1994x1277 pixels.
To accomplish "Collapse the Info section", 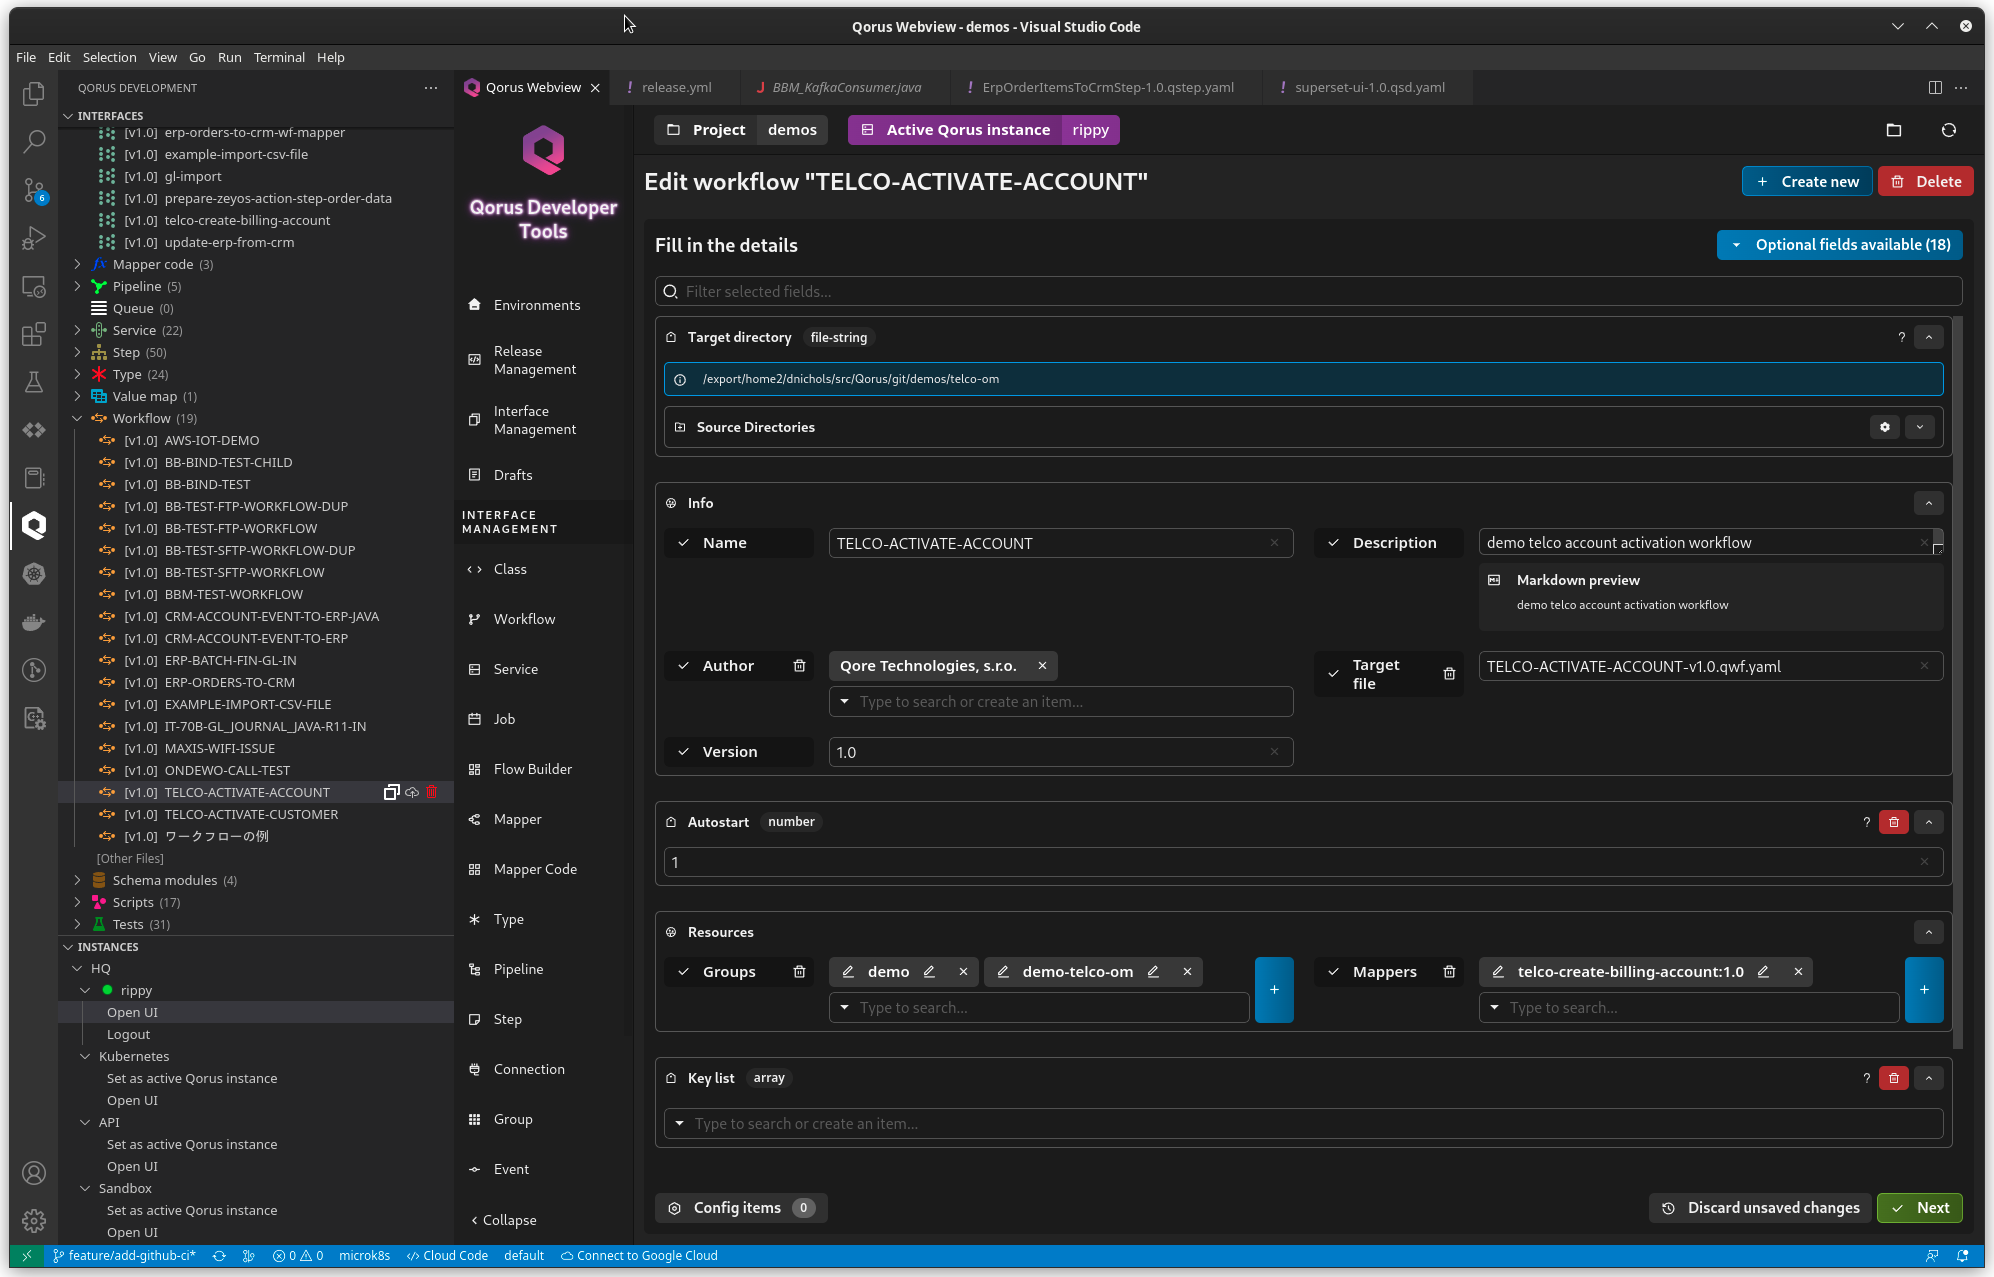I will (1929, 503).
